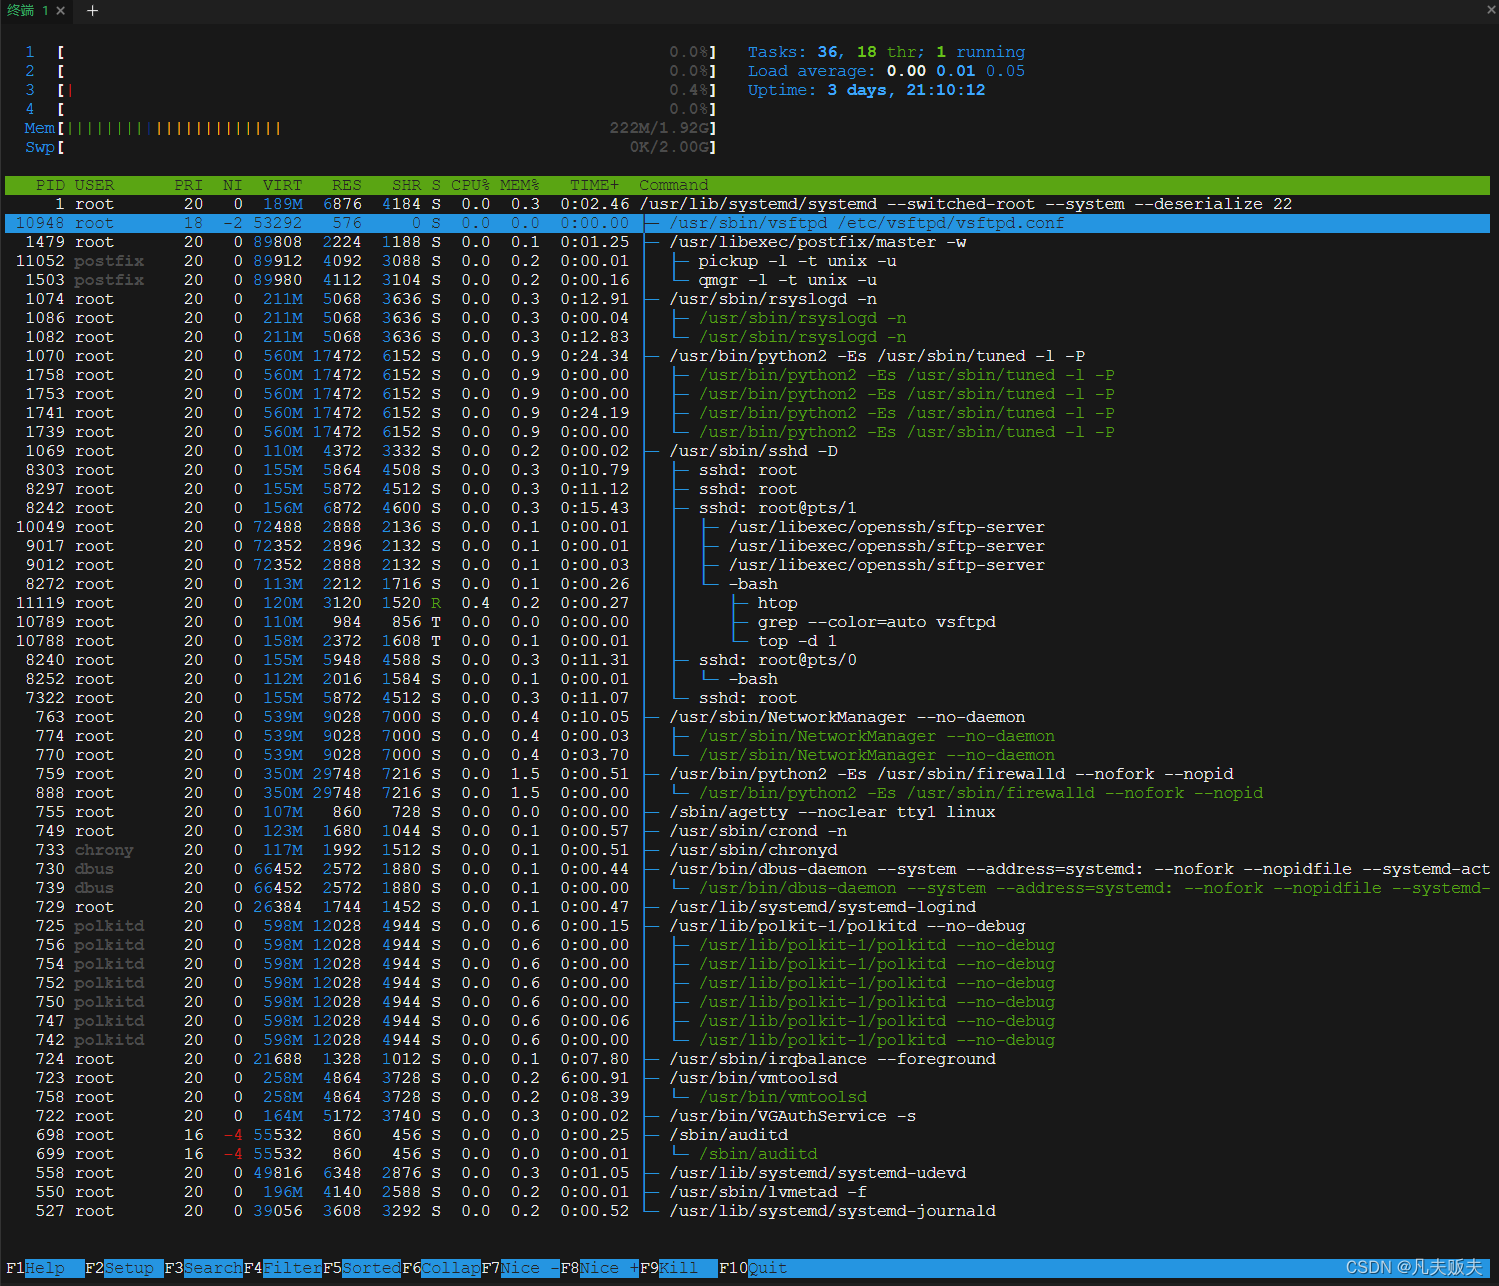Sort by the CPU% column header
The image size is (1499, 1286).
[x=470, y=185]
